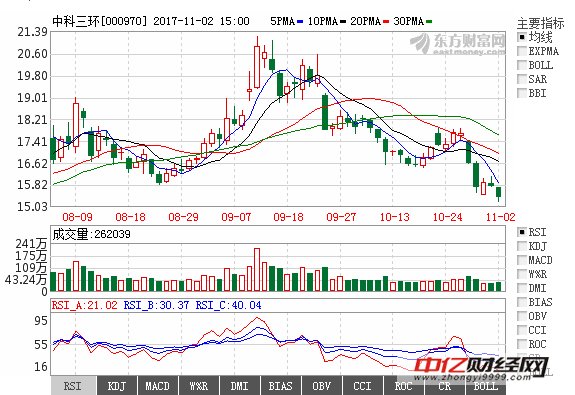This screenshot has width=575, height=395.
Task: Switch to the BOLL bottom tab
Action: click(486, 386)
